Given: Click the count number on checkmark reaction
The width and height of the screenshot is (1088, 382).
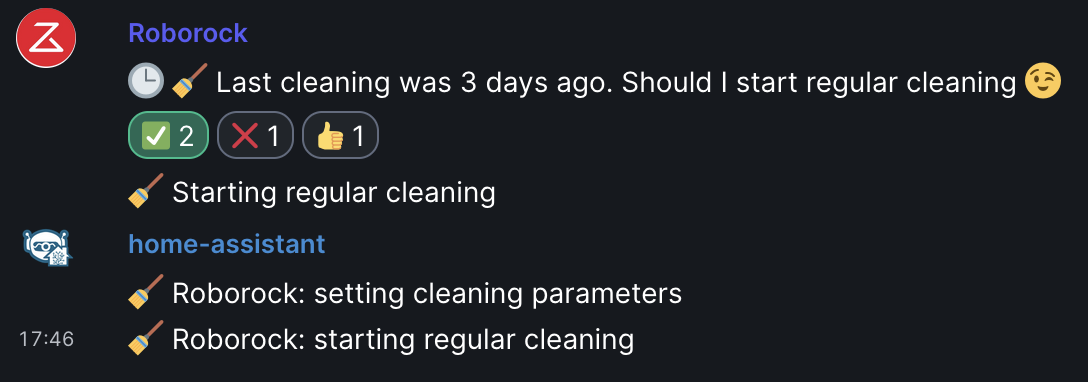Looking at the screenshot, I should pos(186,137).
